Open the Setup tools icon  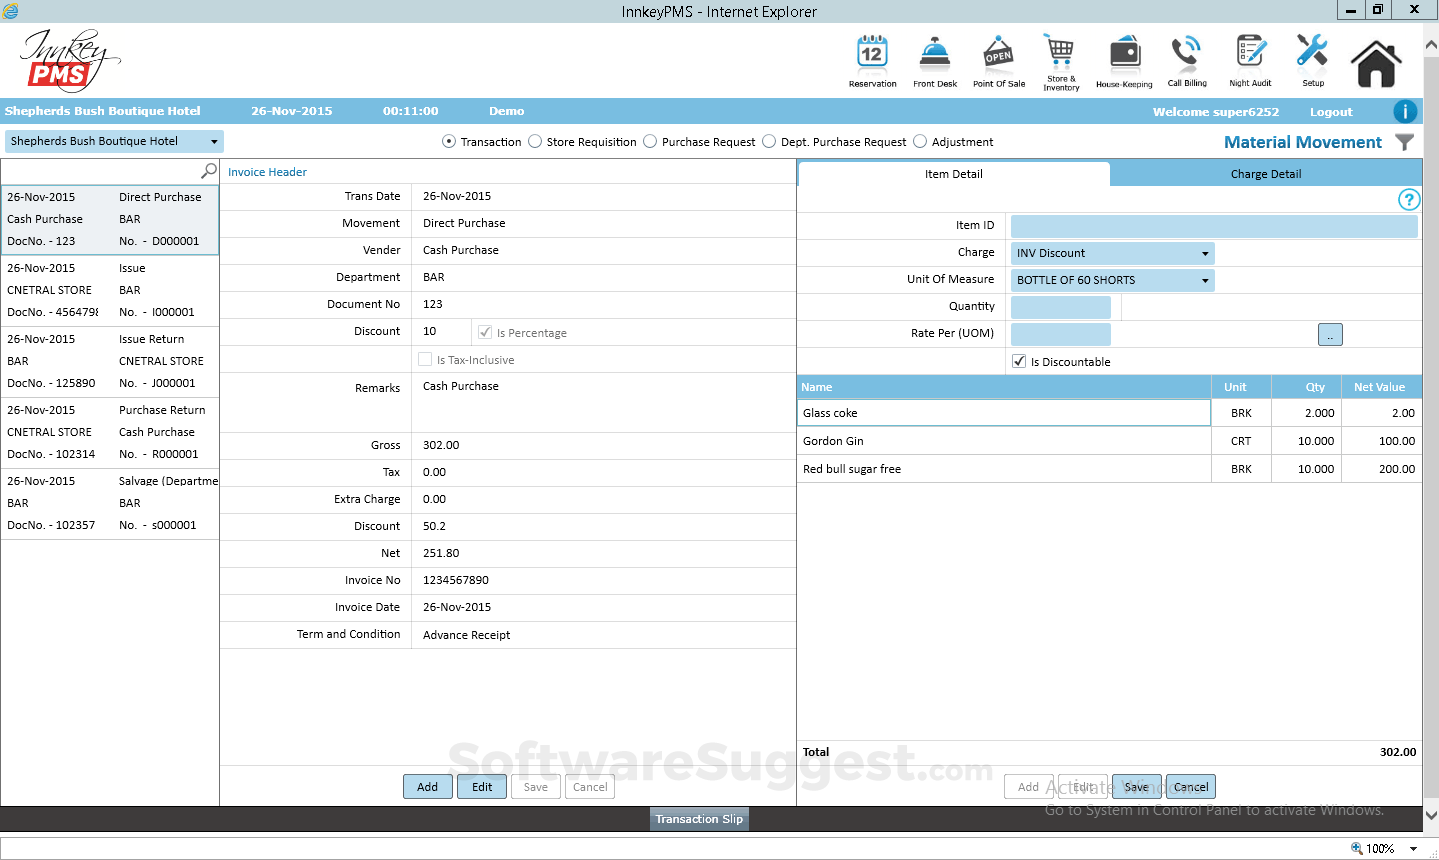[1312, 53]
